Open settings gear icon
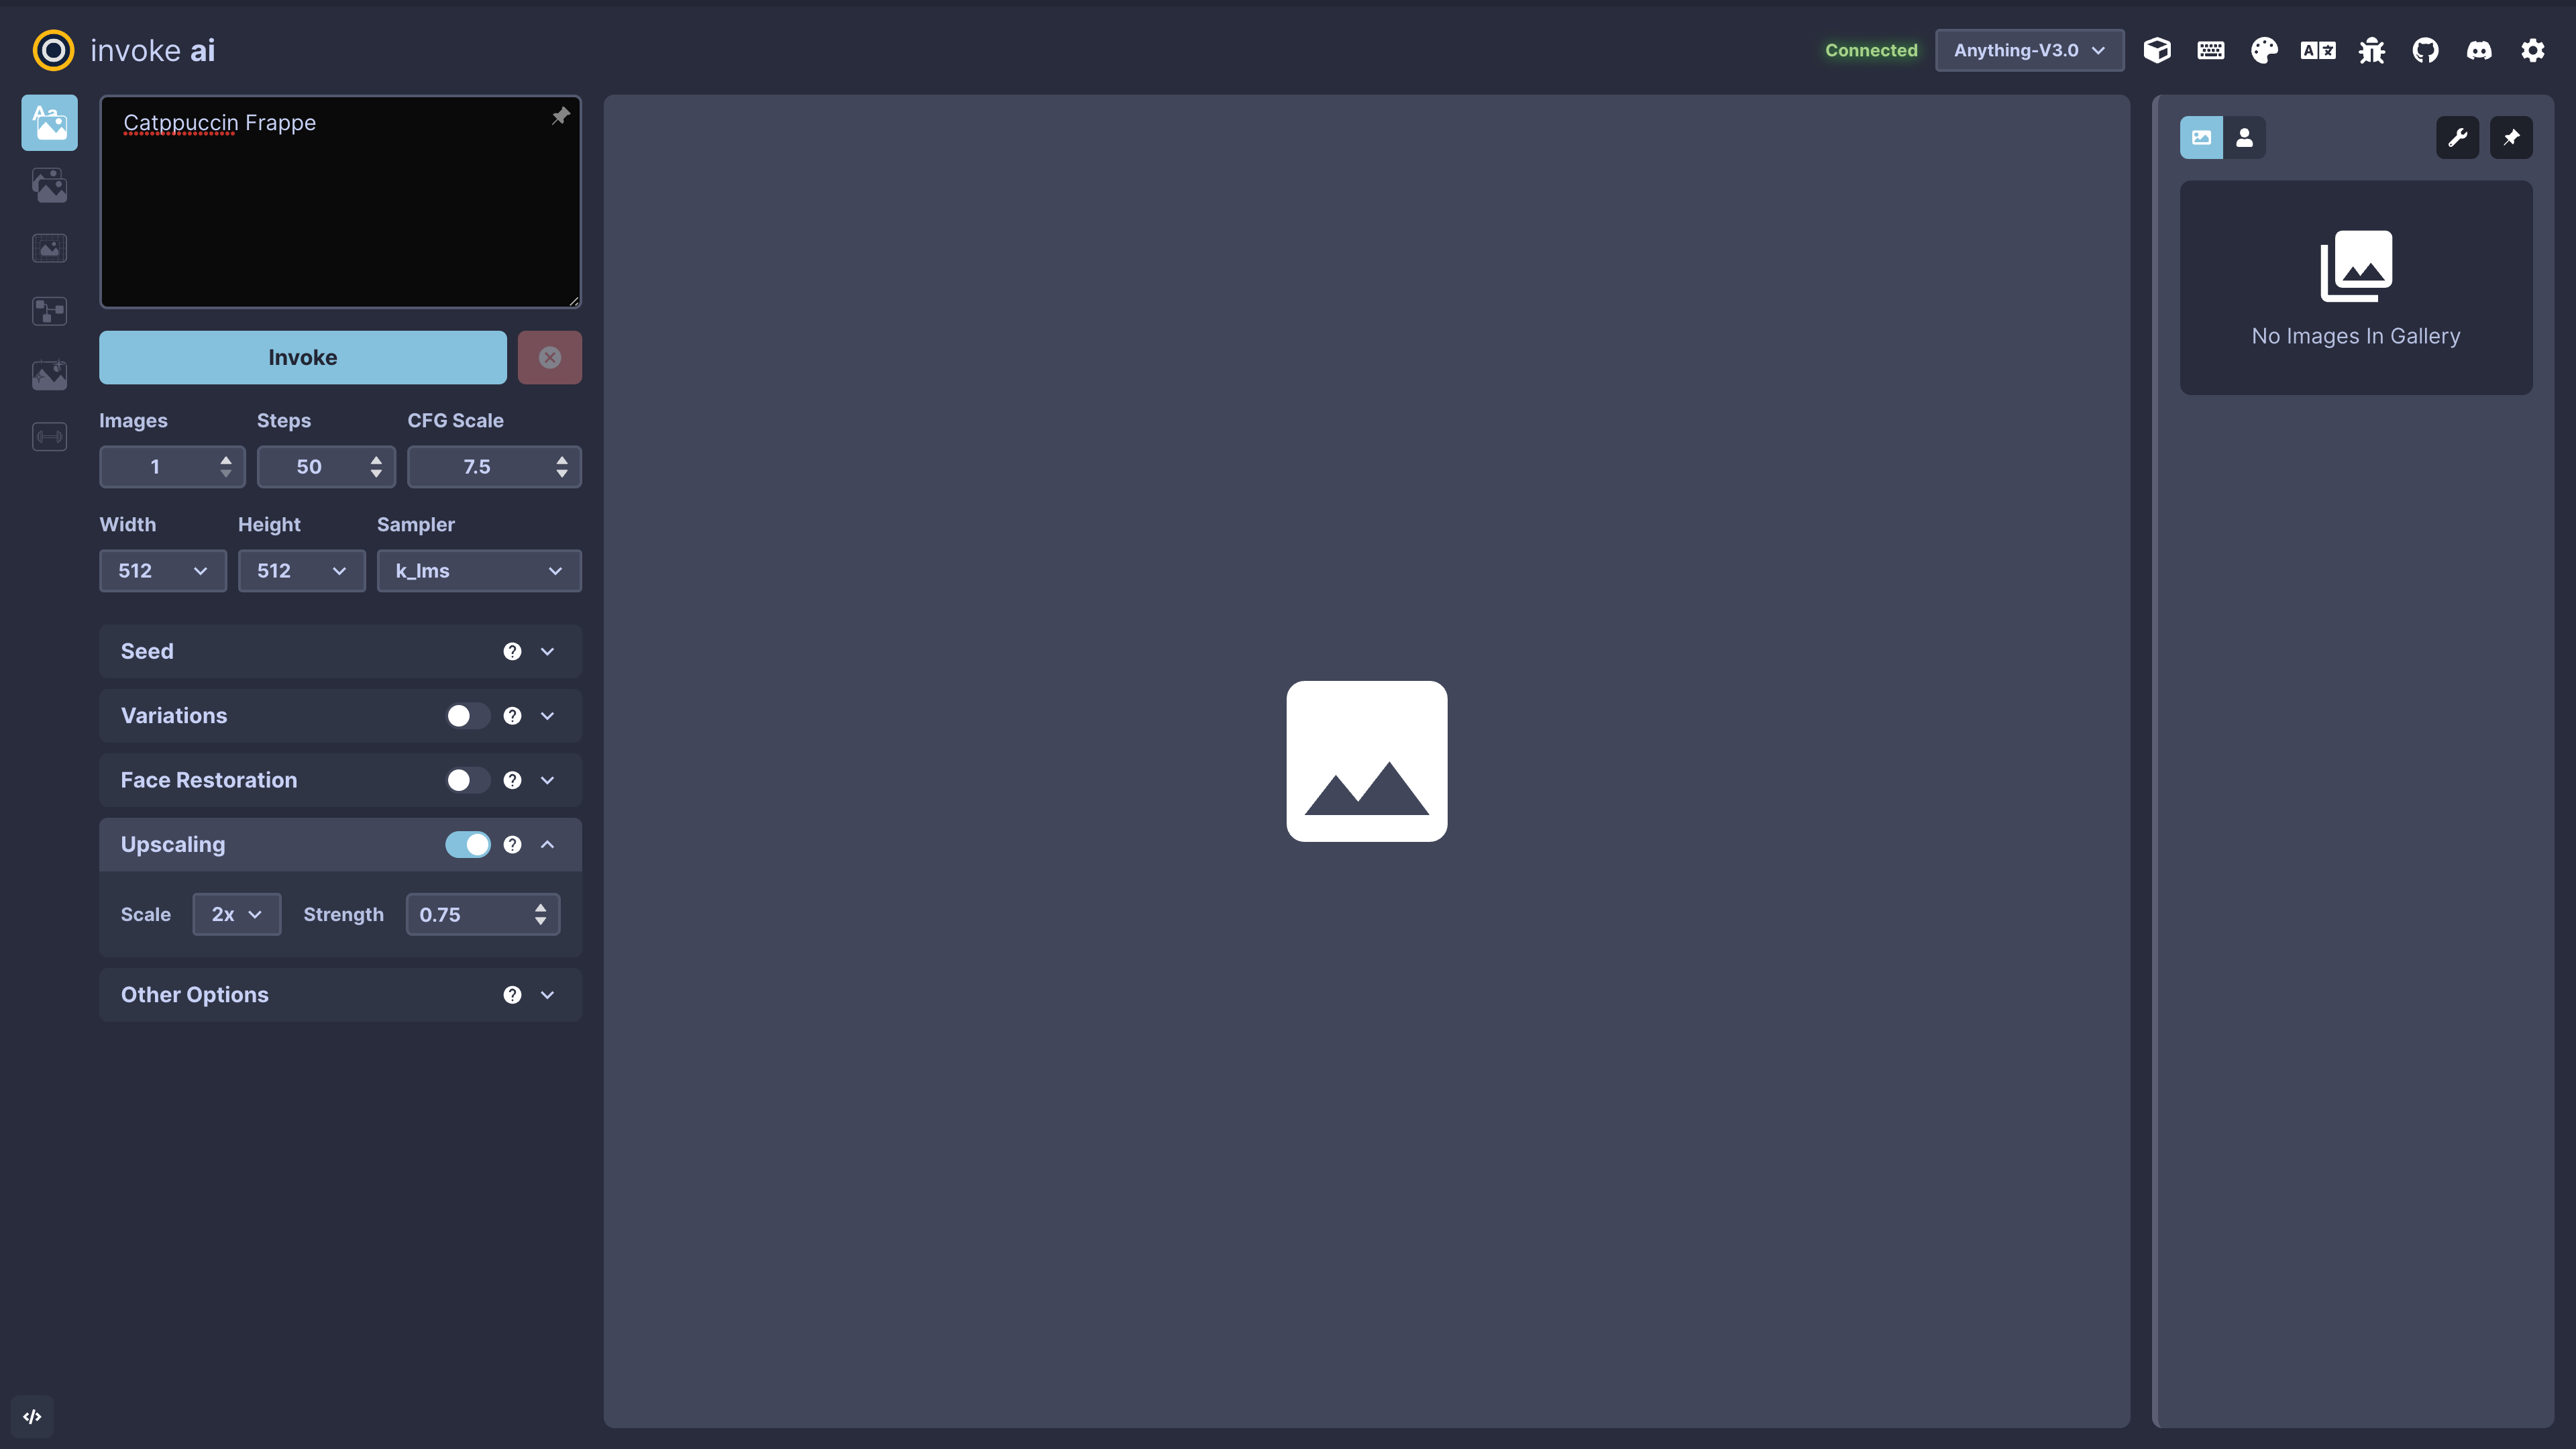This screenshot has height=1449, width=2576. click(x=2532, y=50)
